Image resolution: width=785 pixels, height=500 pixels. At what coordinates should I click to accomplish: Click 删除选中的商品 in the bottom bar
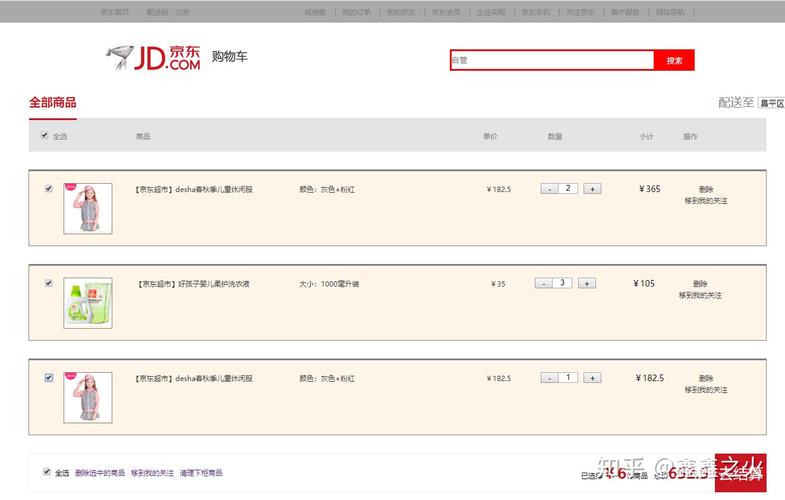(x=100, y=472)
